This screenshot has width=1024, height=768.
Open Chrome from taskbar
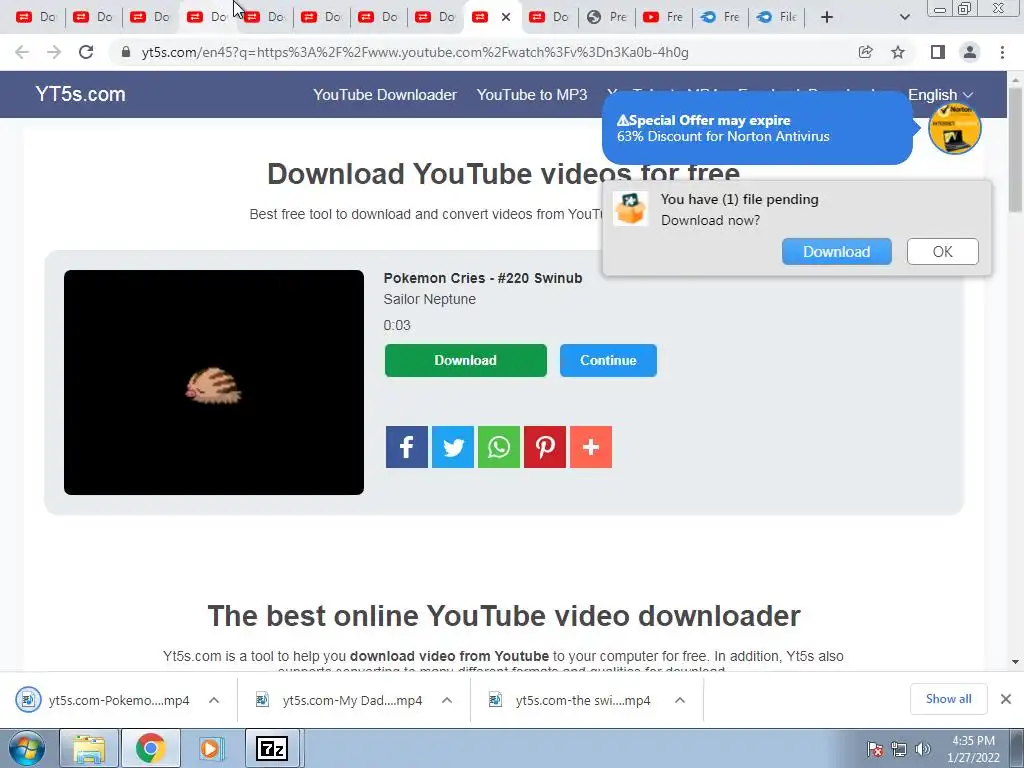(x=150, y=748)
